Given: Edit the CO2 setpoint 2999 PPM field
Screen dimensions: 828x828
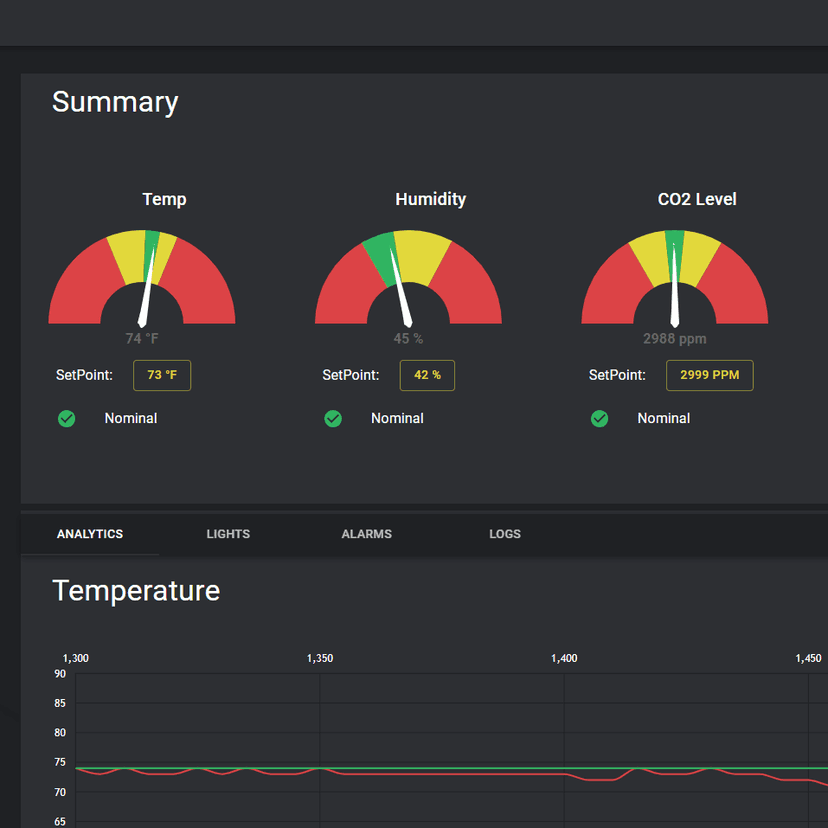Looking at the screenshot, I should tap(710, 375).
